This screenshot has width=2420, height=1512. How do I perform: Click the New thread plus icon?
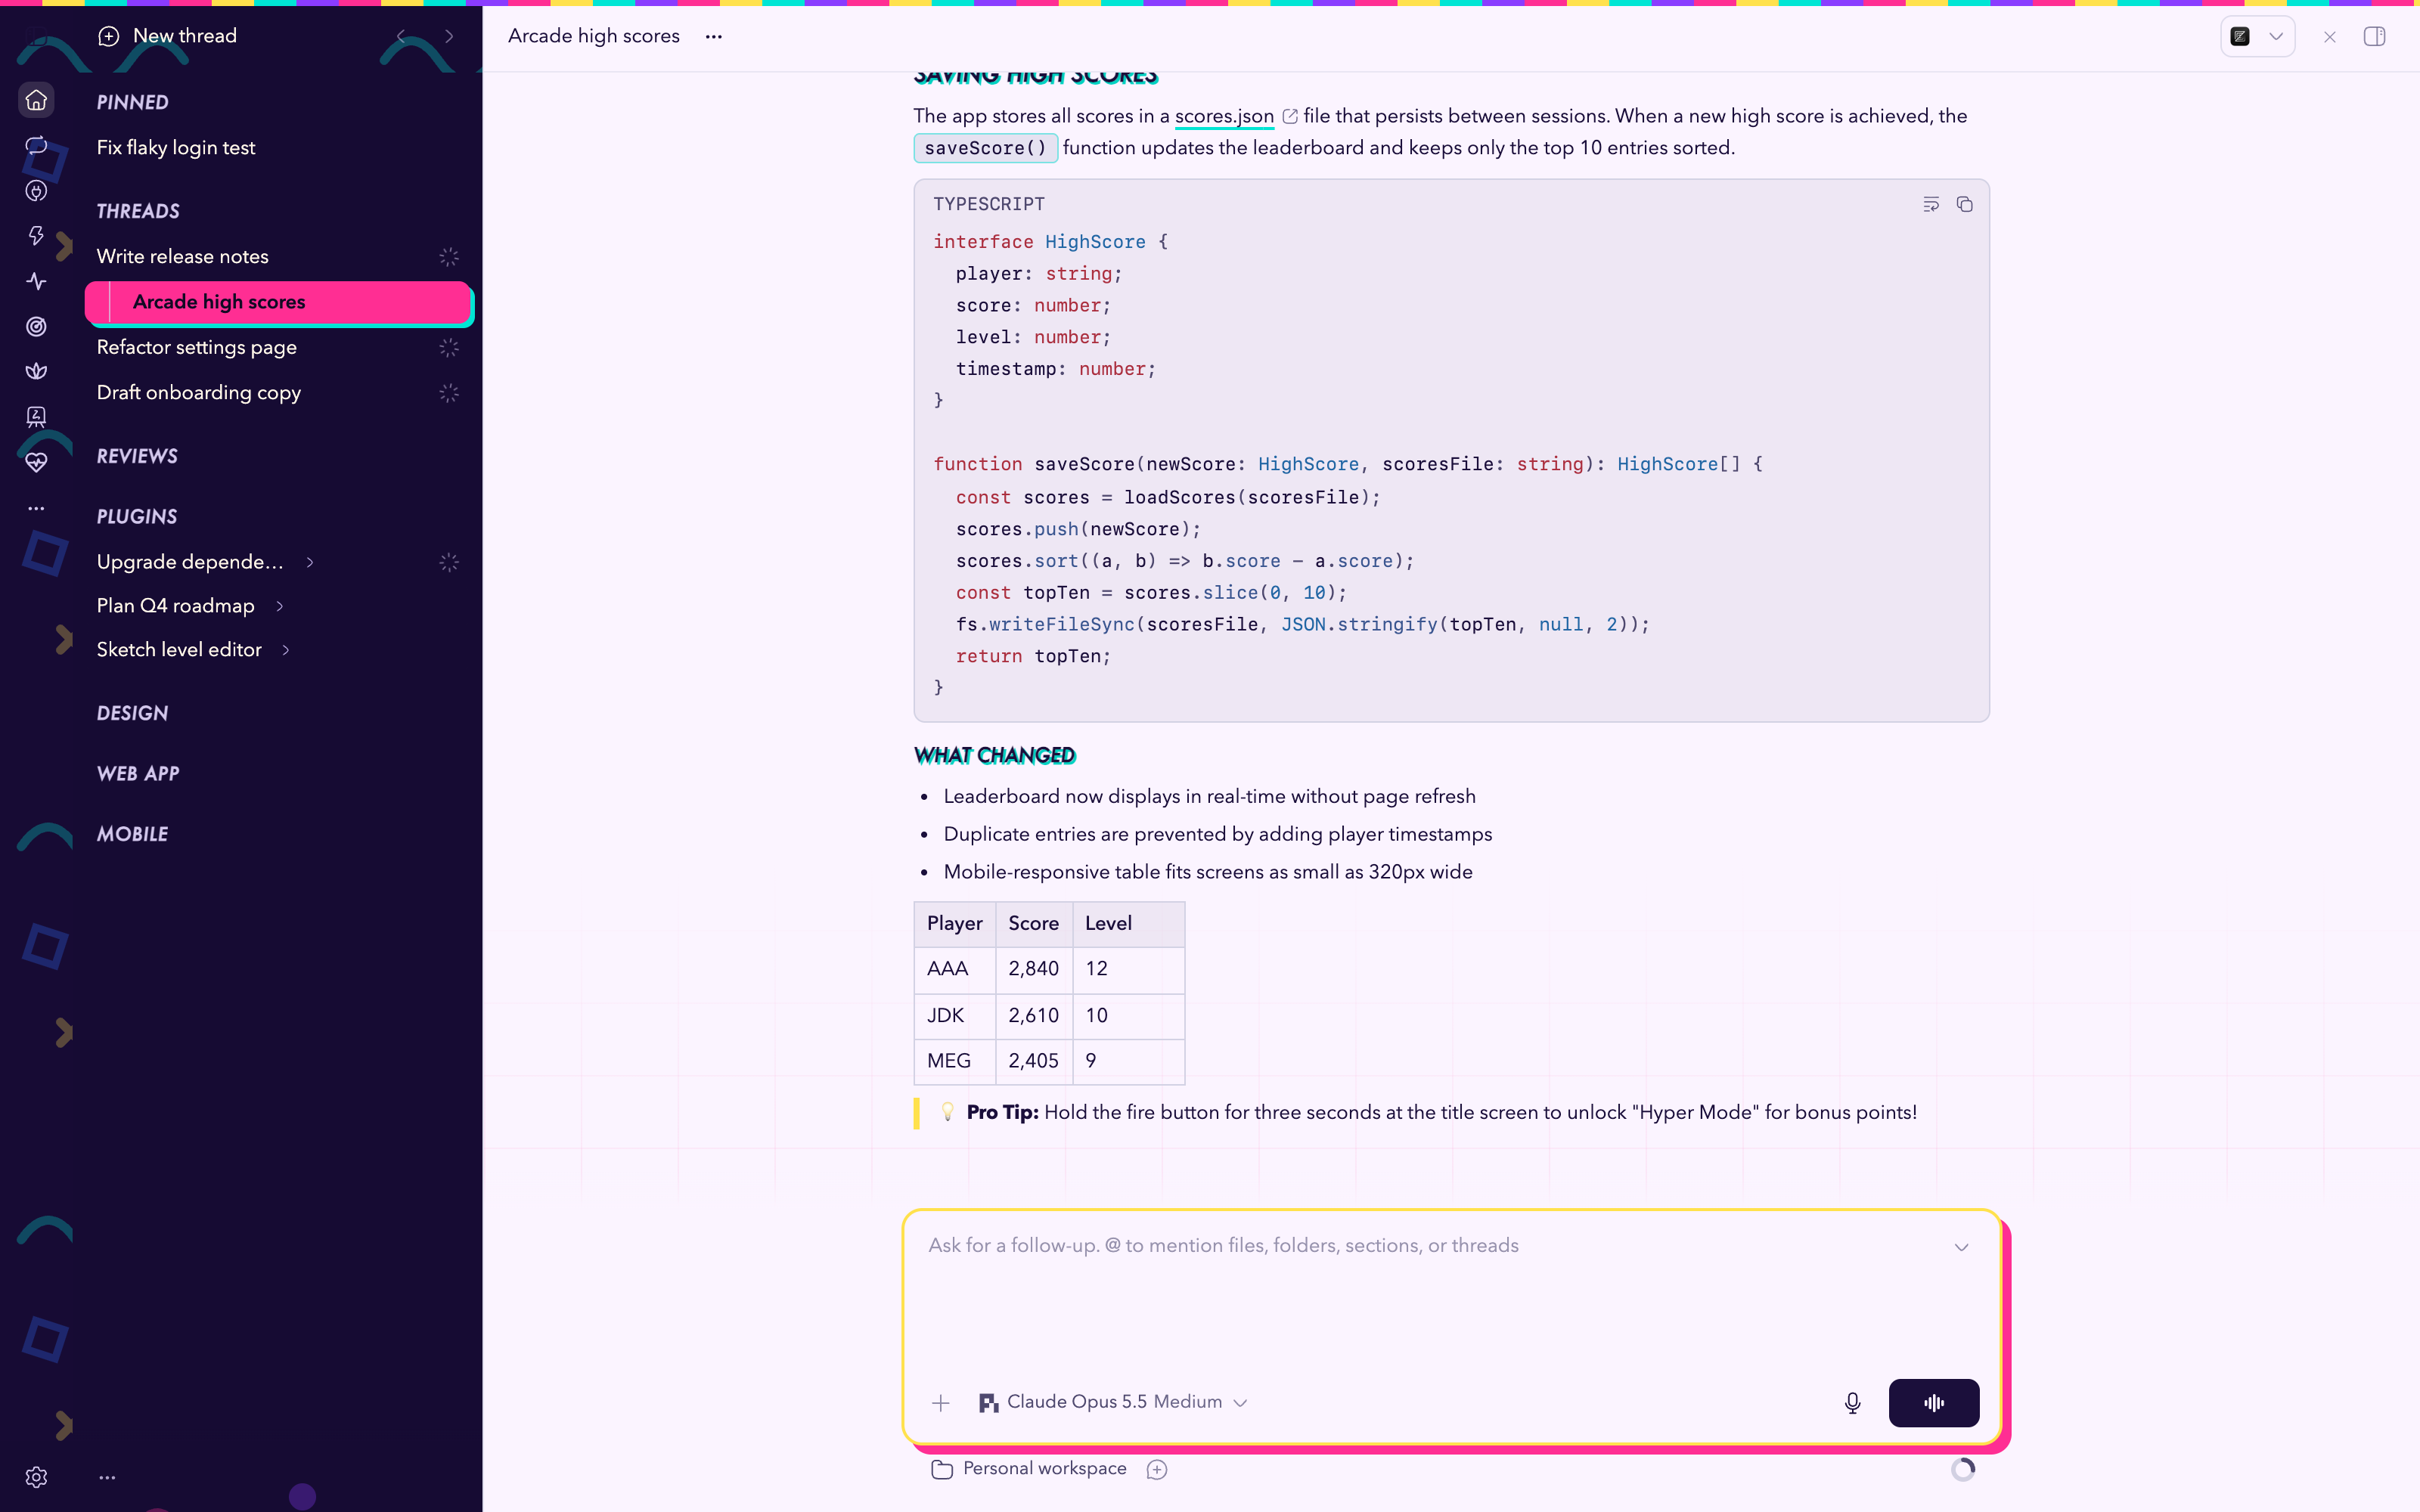(x=109, y=36)
